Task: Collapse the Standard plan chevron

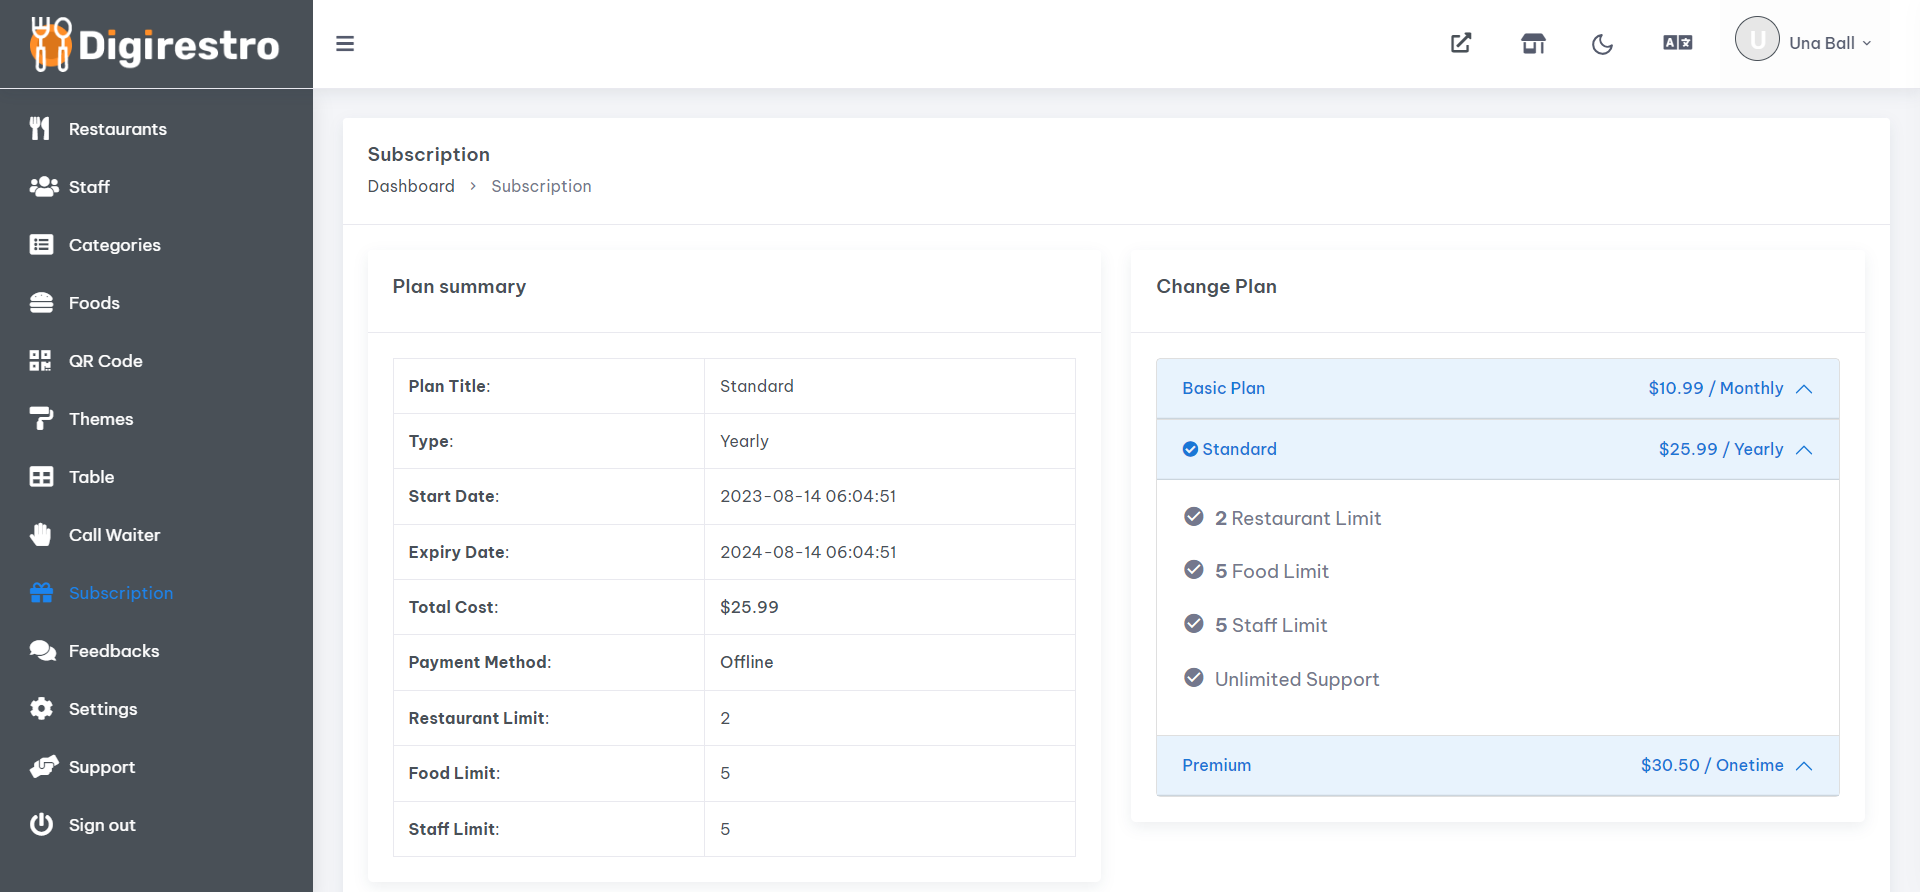Action: point(1804,450)
